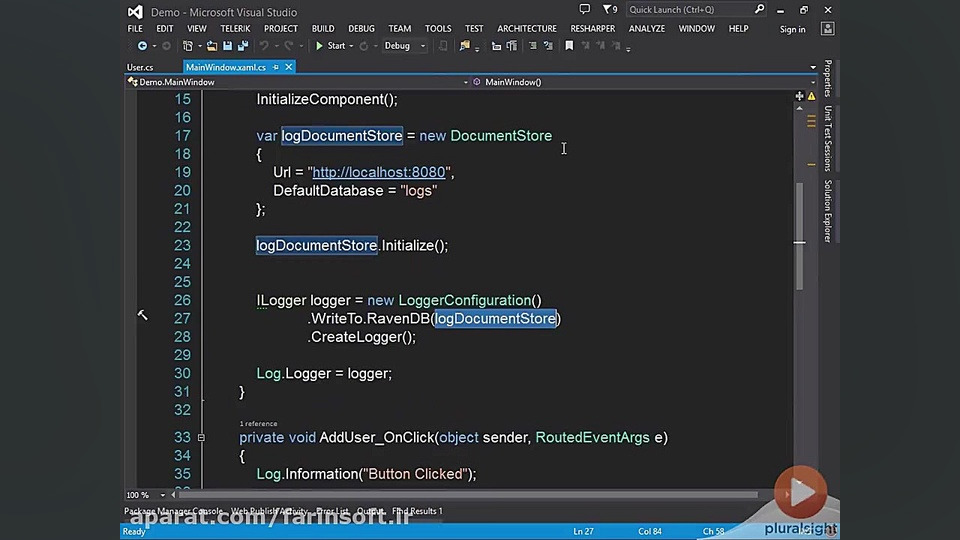
Task: Click the Clear Bookmarks icon
Action: pos(616,46)
